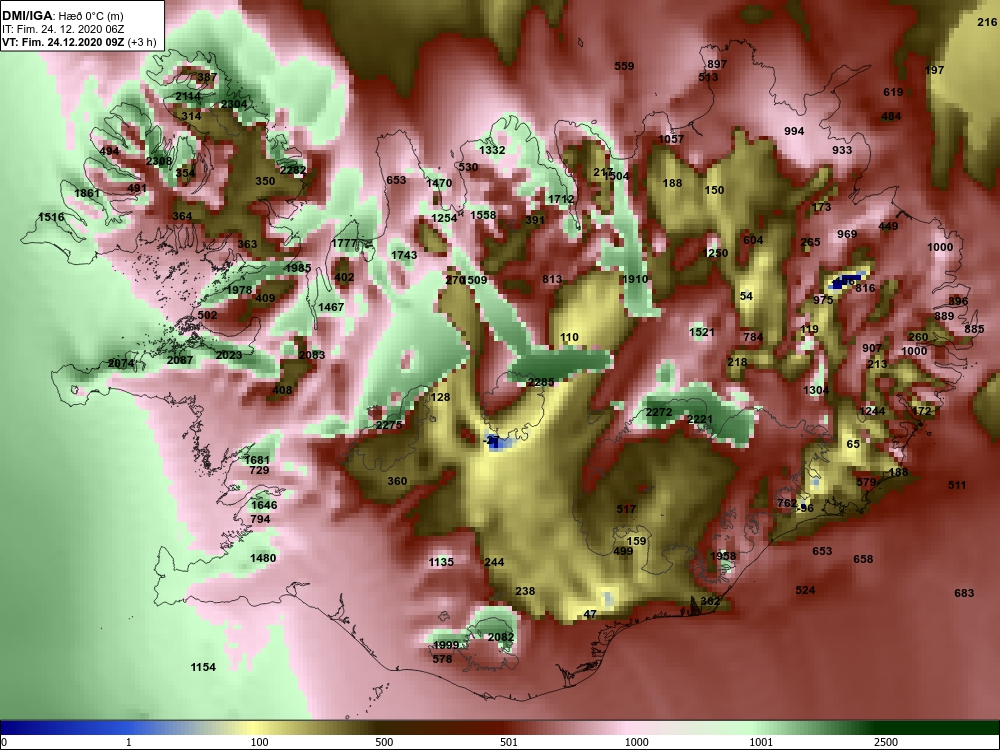This screenshot has width=1000, height=750.
Task: Click the map value '969'
Action: coord(847,234)
